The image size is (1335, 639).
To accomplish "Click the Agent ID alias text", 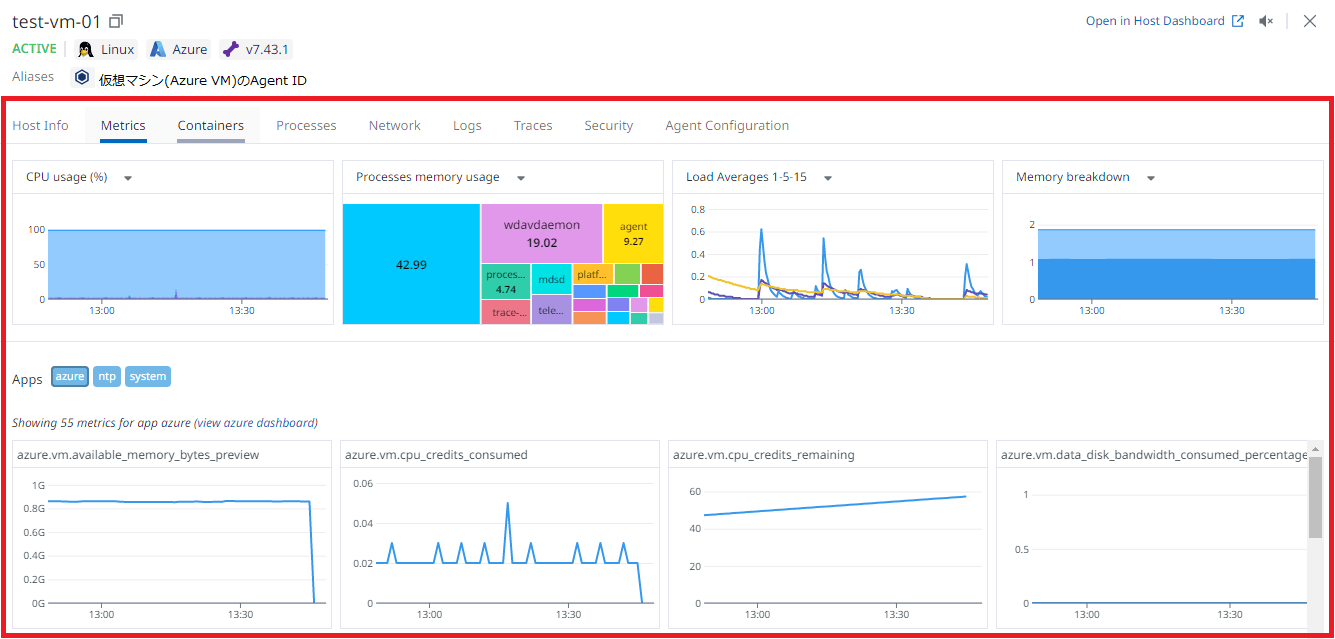I will [x=203, y=80].
